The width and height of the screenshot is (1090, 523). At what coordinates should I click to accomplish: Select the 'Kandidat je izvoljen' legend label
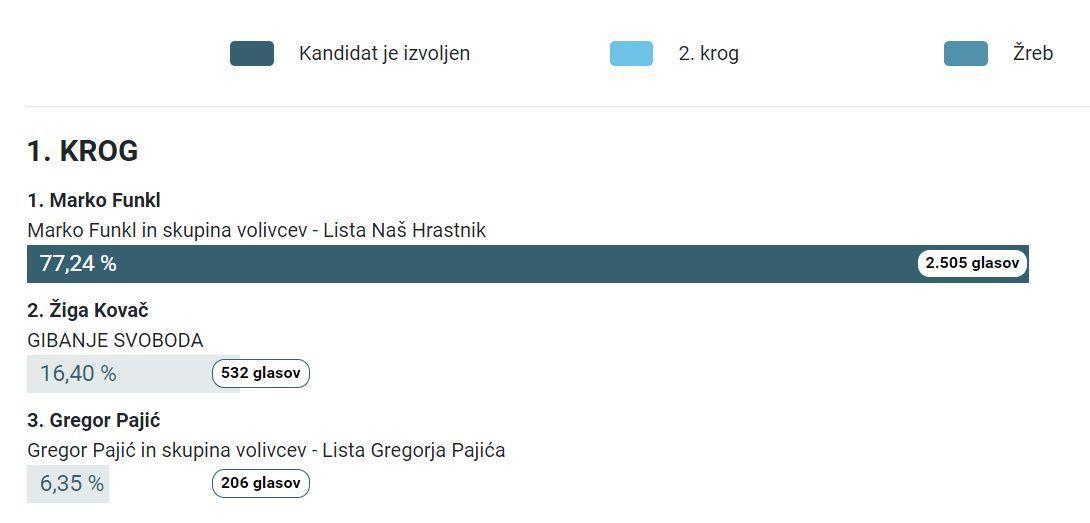point(384,54)
